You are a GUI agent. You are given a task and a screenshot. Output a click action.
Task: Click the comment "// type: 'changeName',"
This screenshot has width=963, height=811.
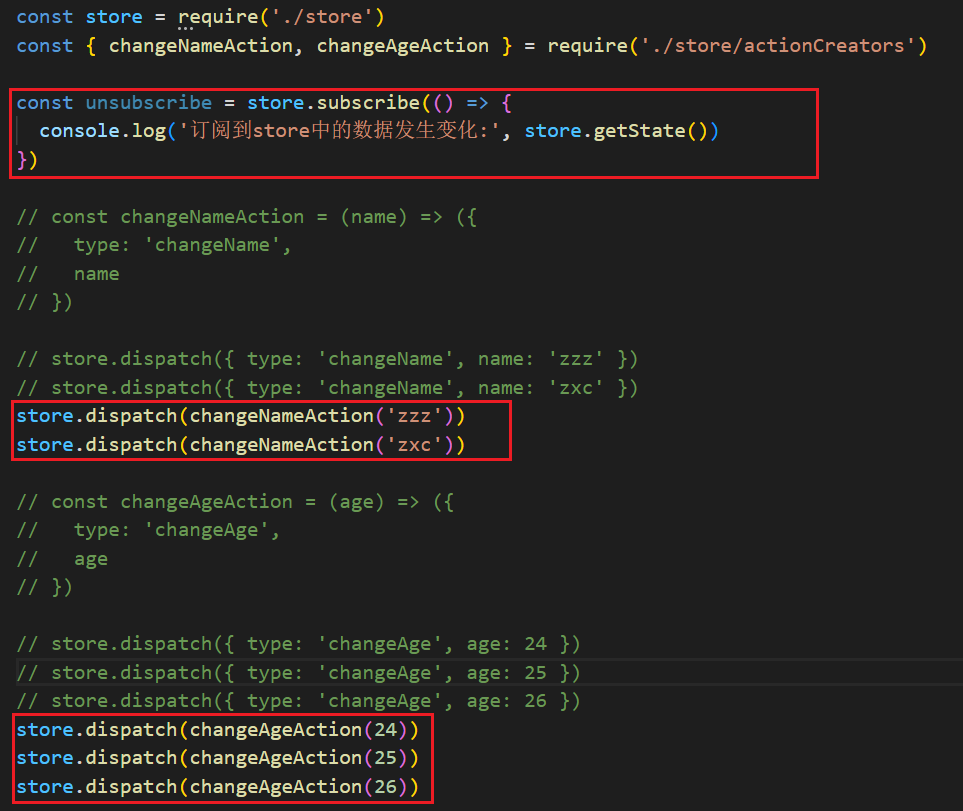(x=154, y=245)
